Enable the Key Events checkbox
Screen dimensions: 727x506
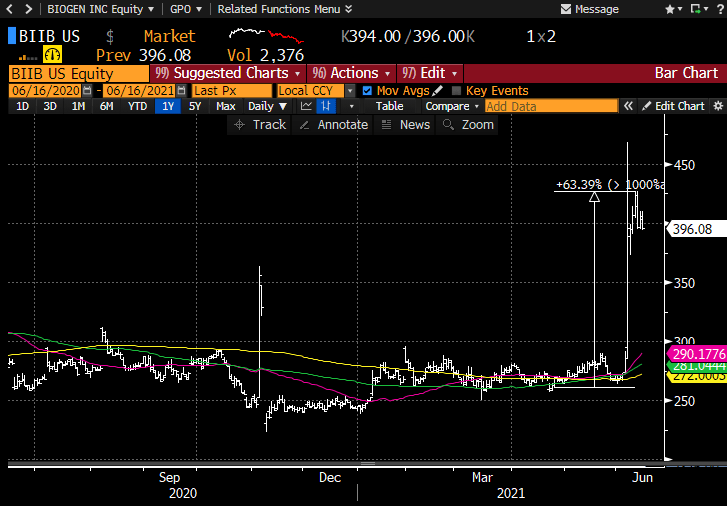click(x=456, y=90)
